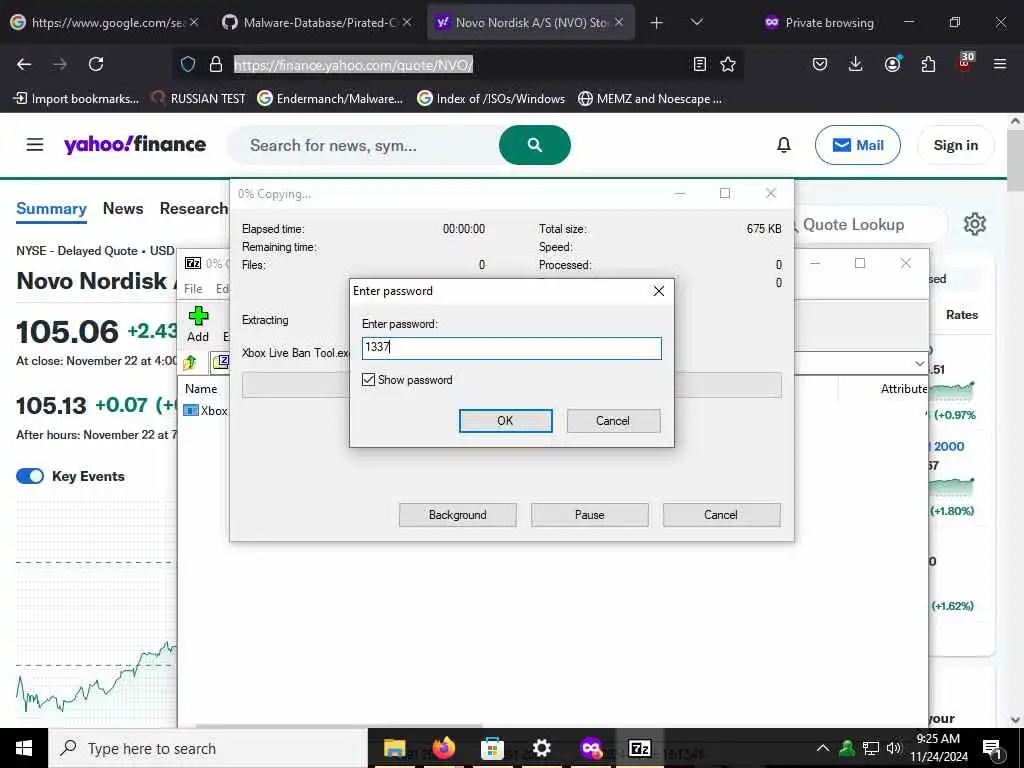
Task: Click the Background button in copying dialog
Action: 457,515
